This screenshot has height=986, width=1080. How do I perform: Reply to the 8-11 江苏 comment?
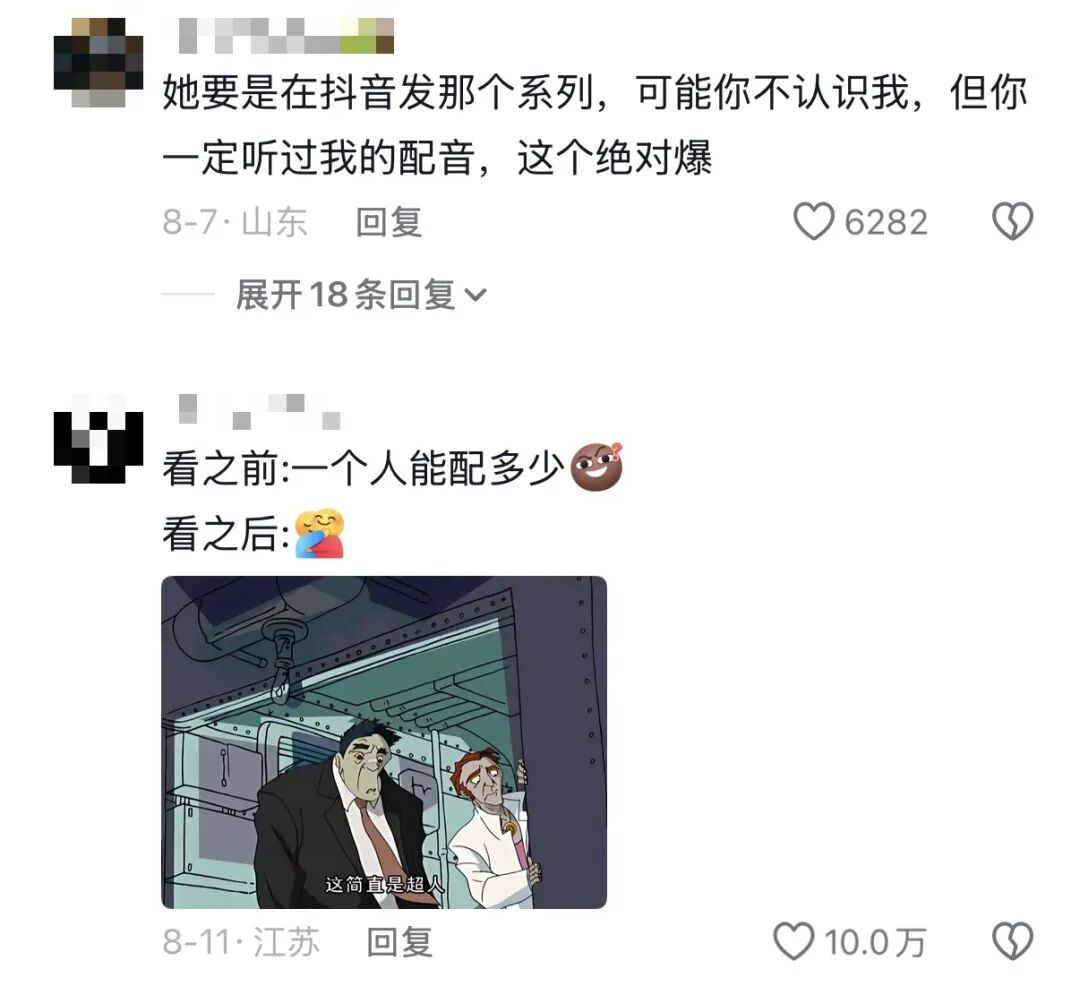[399, 942]
